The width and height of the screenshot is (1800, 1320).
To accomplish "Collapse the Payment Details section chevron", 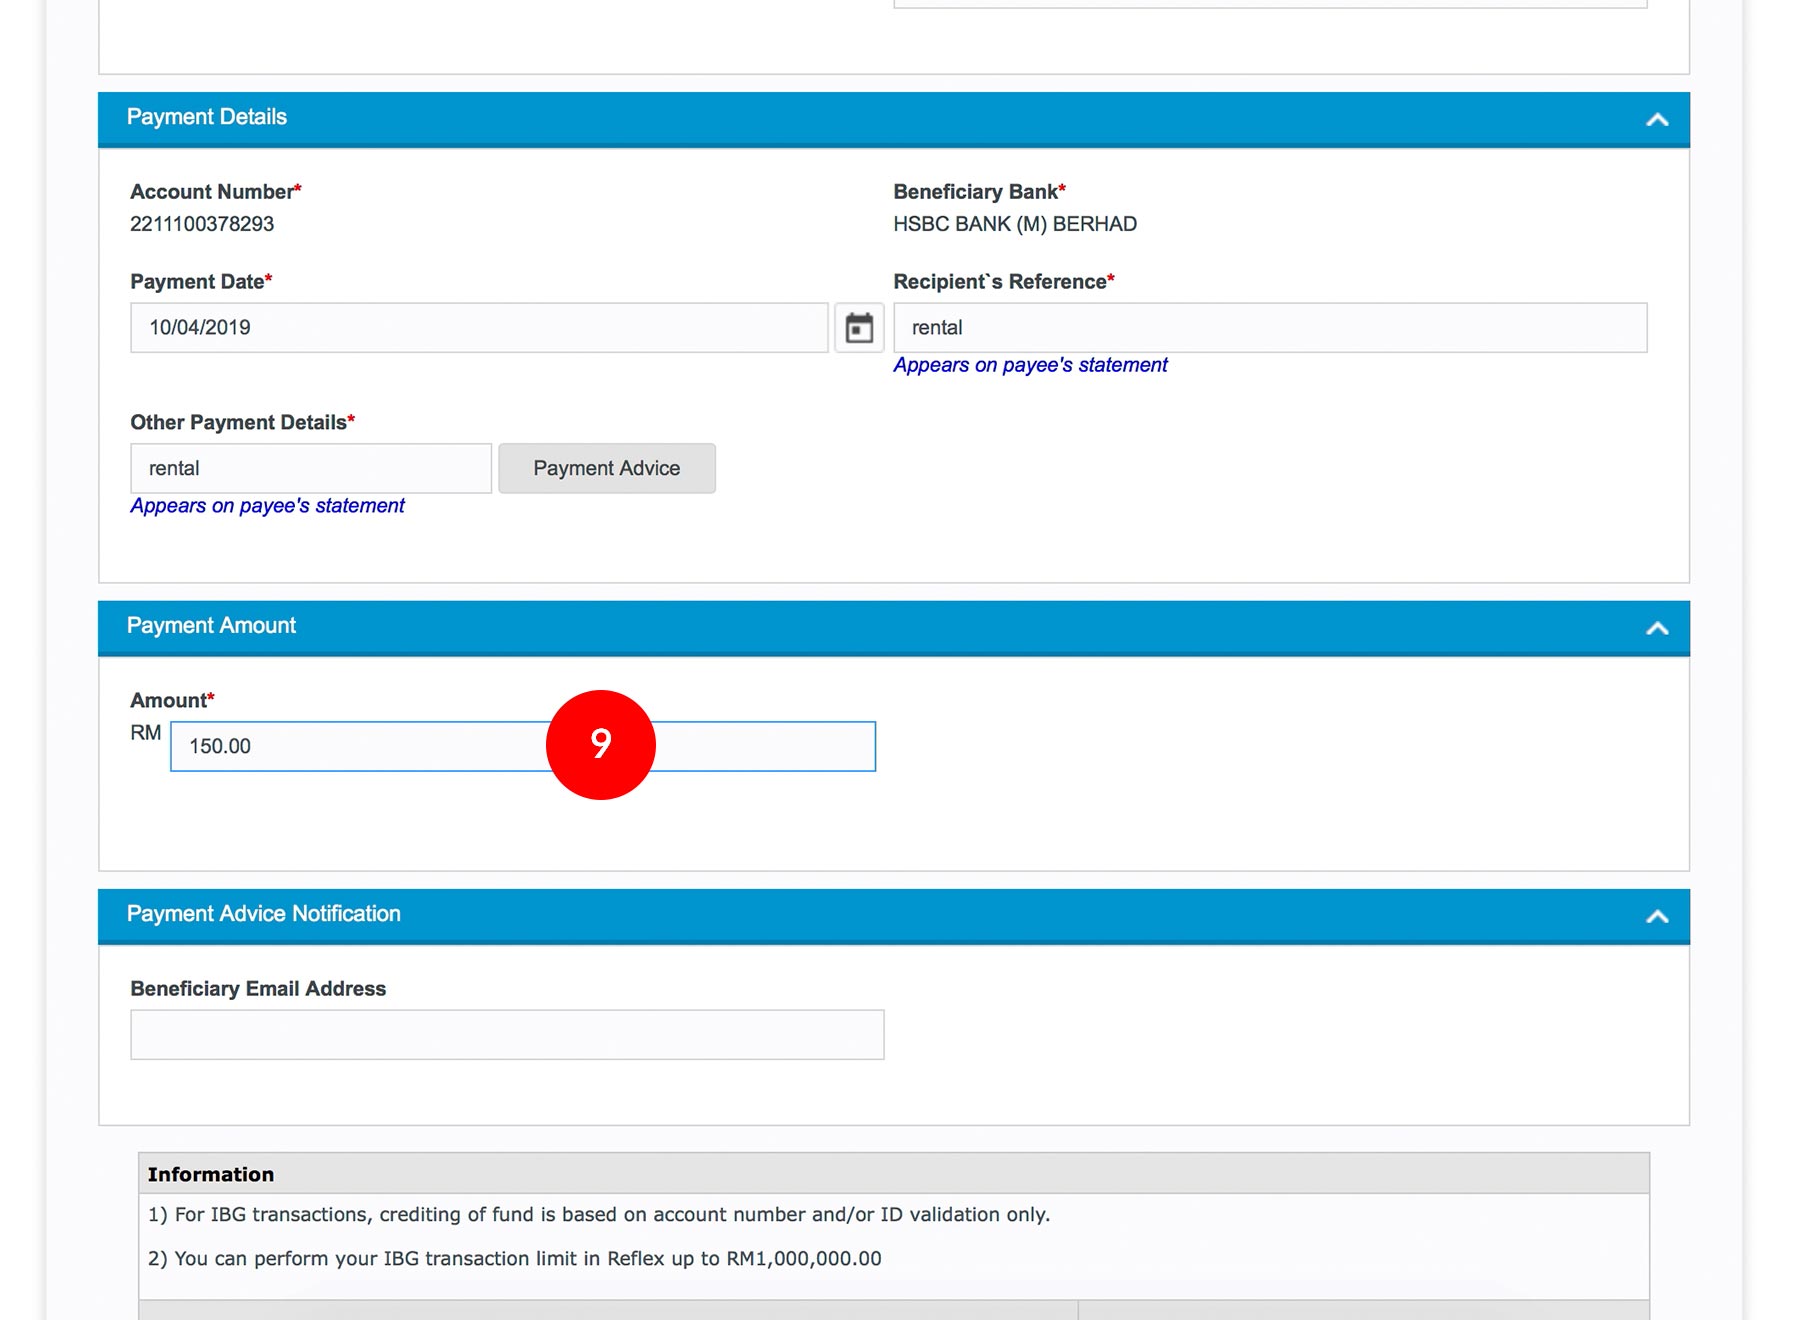I will tap(1656, 120).
